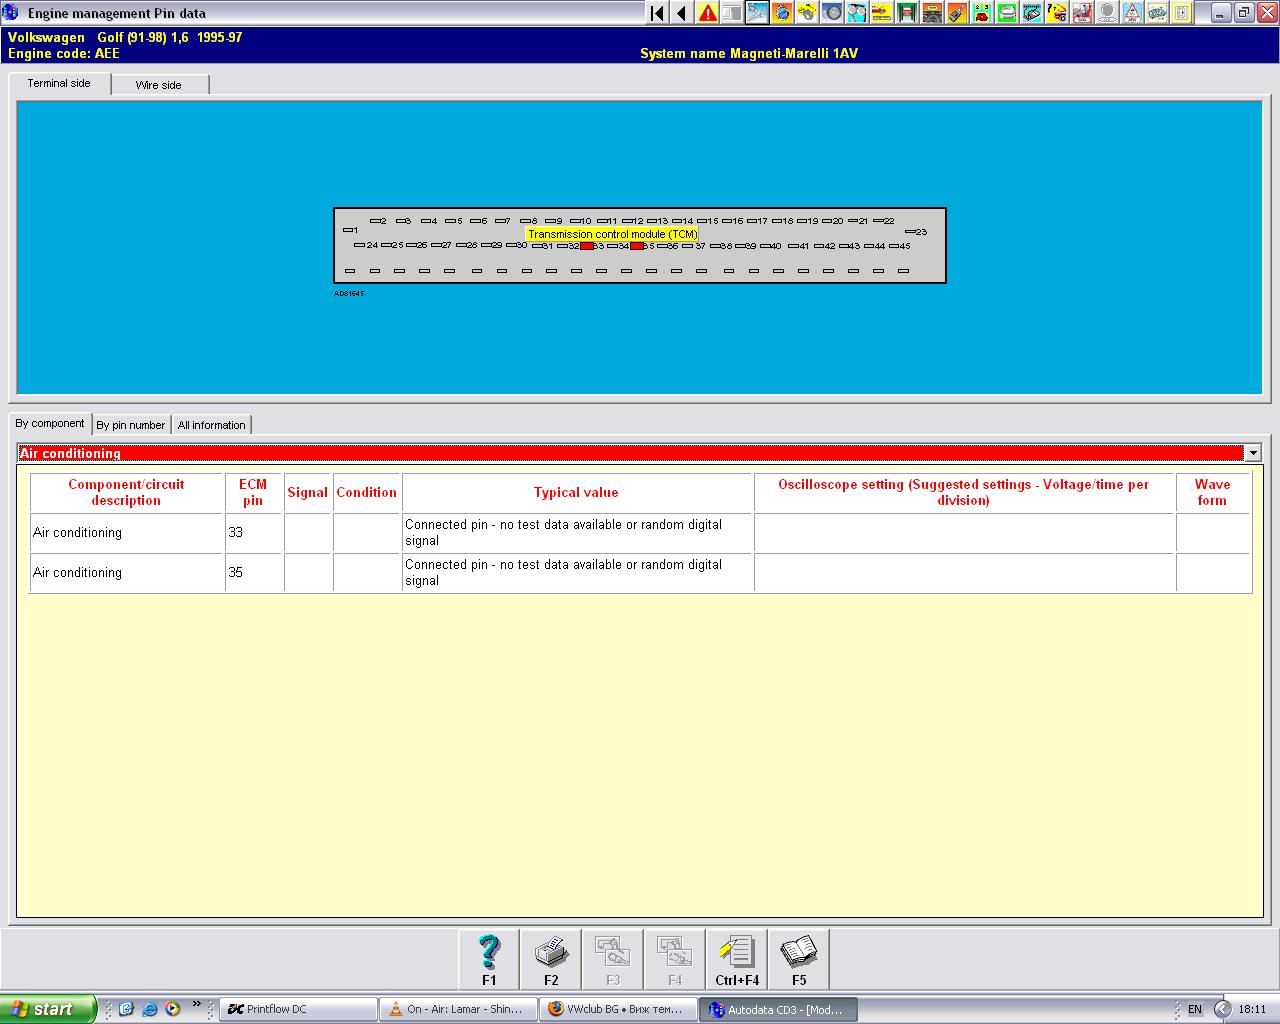The height and width of the screenshot is (1024, 1280).
Task: Print the page with the F2 printer button
Action: click(551, 958)
